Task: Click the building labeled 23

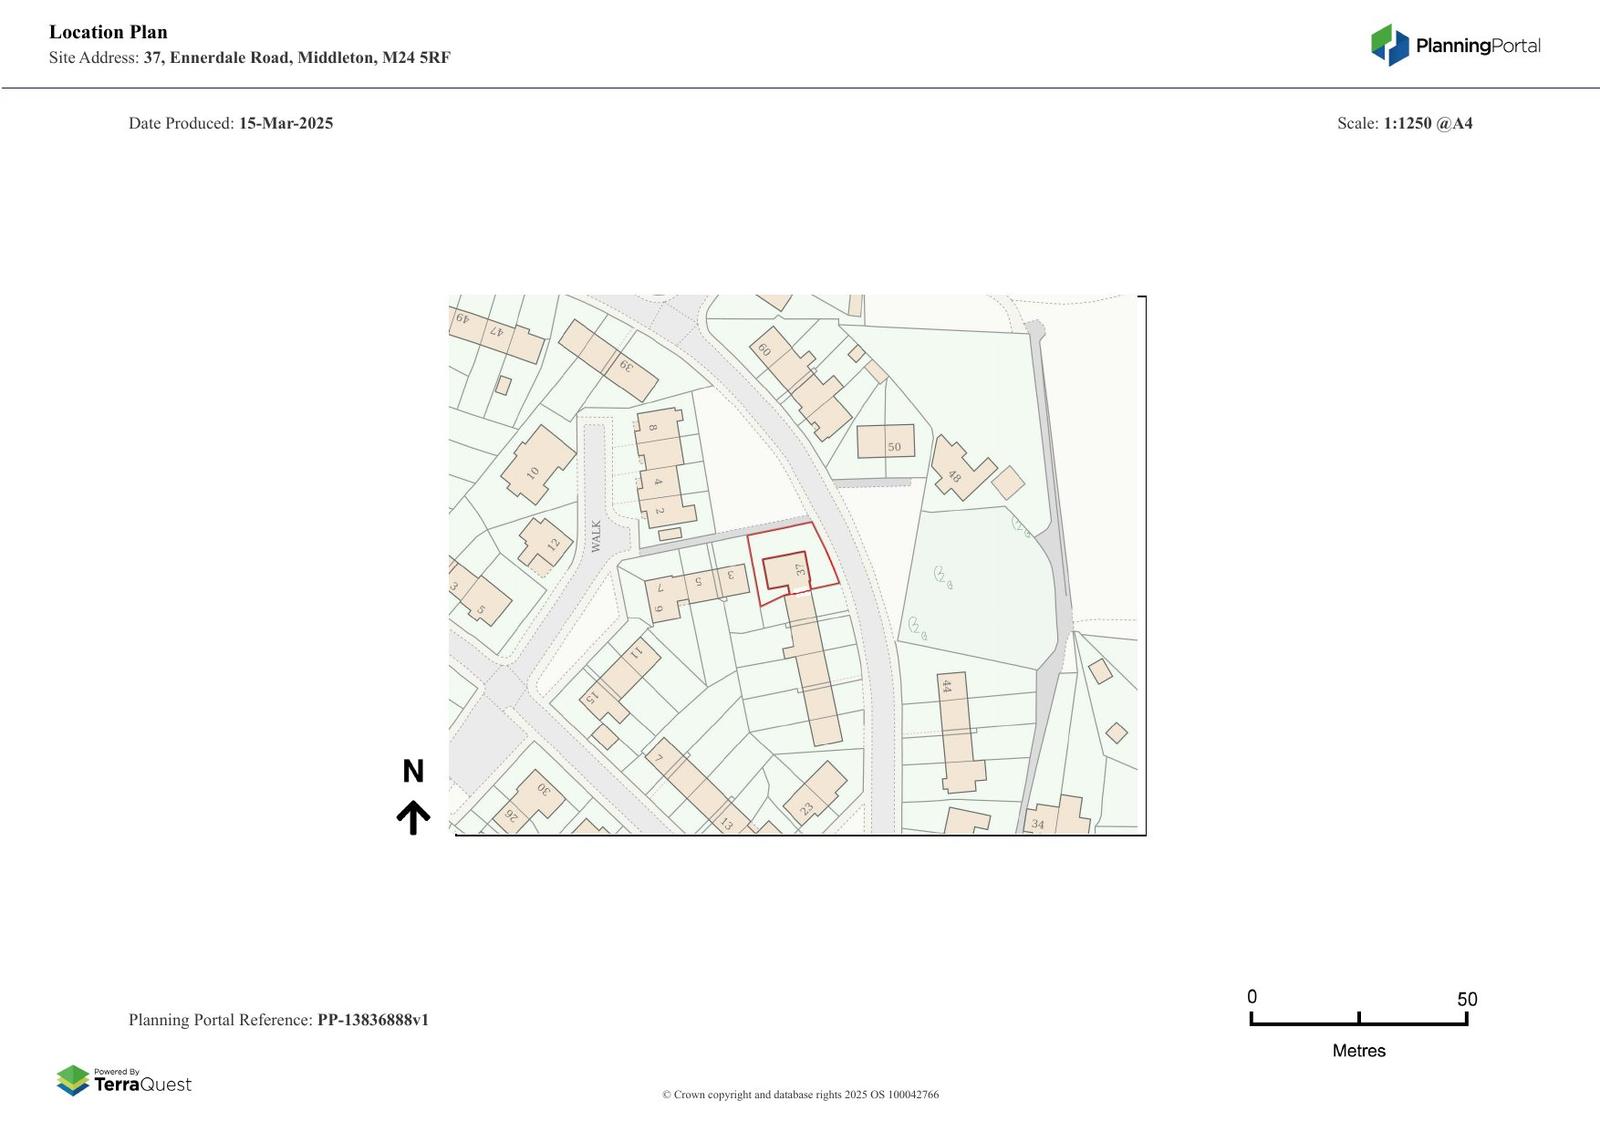Action: [x=815, y=793]
